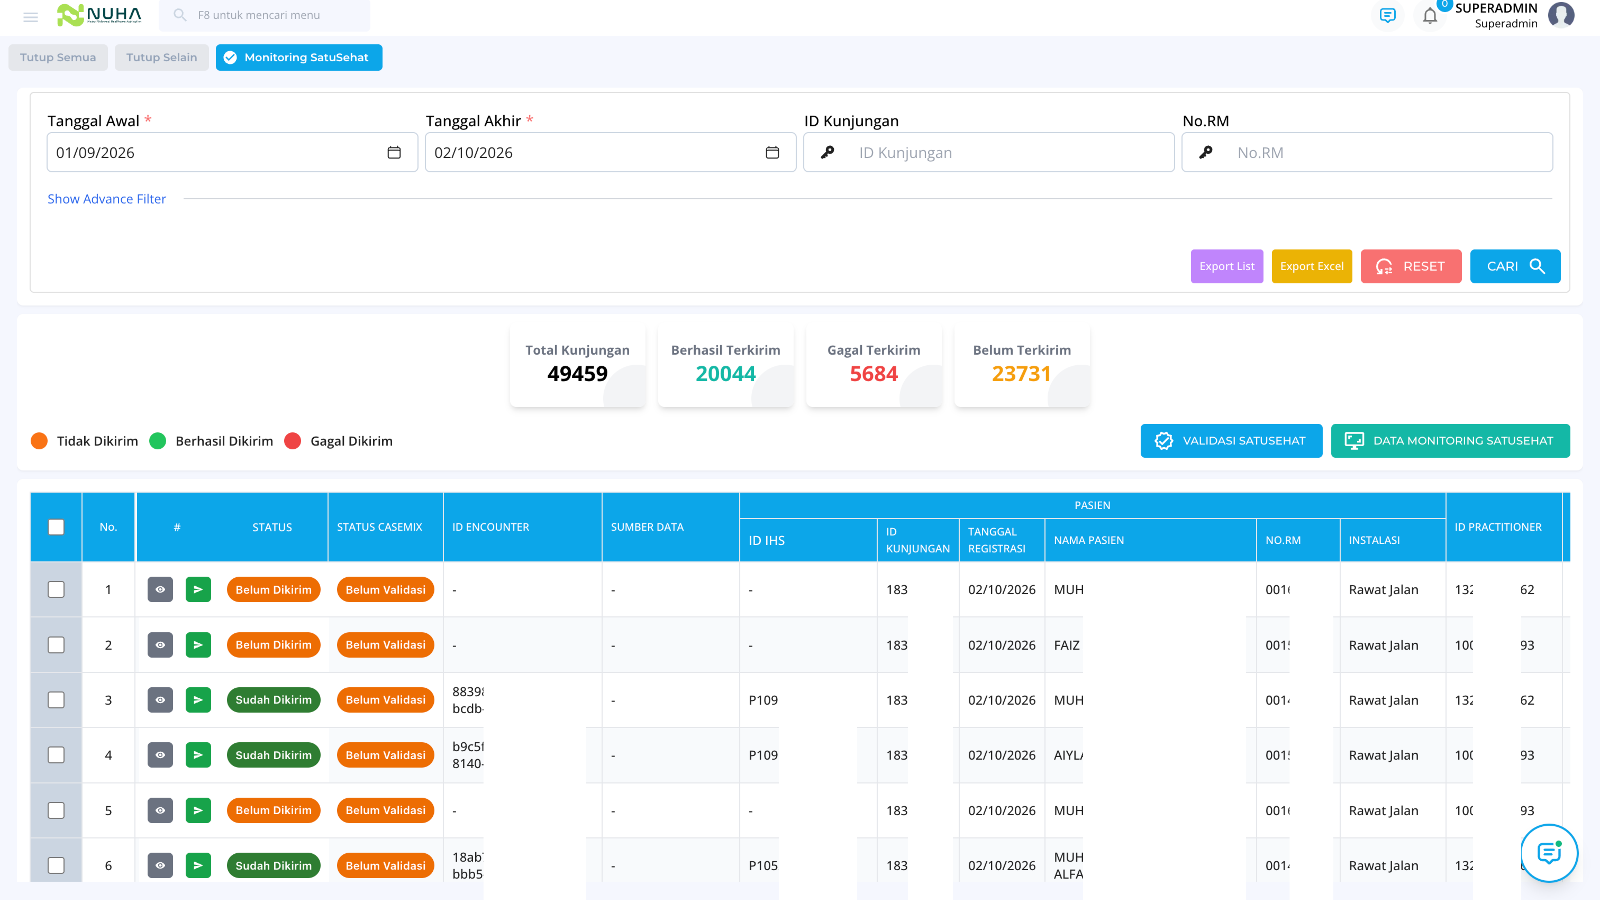The width and height of the screenshot is (1600, 900).
Task: View details eye icon in row 1
Action: 160,590
